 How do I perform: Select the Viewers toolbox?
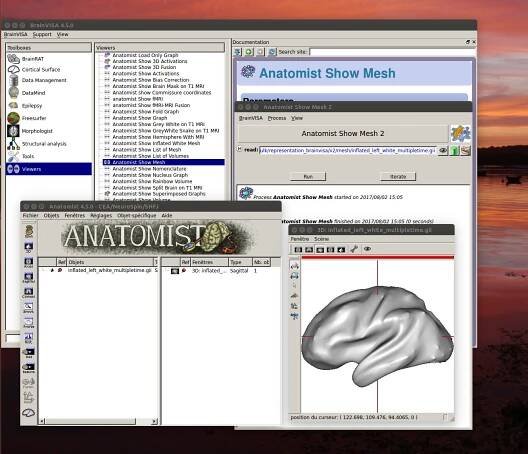pyautogui.click(x=48, y=169)
